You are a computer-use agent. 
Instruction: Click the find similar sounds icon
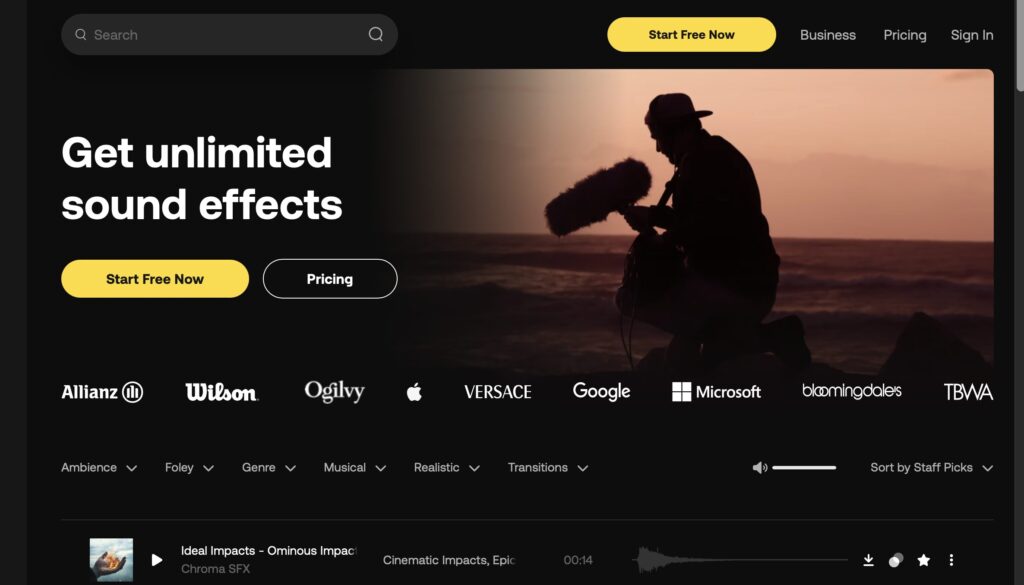(896, 560)
